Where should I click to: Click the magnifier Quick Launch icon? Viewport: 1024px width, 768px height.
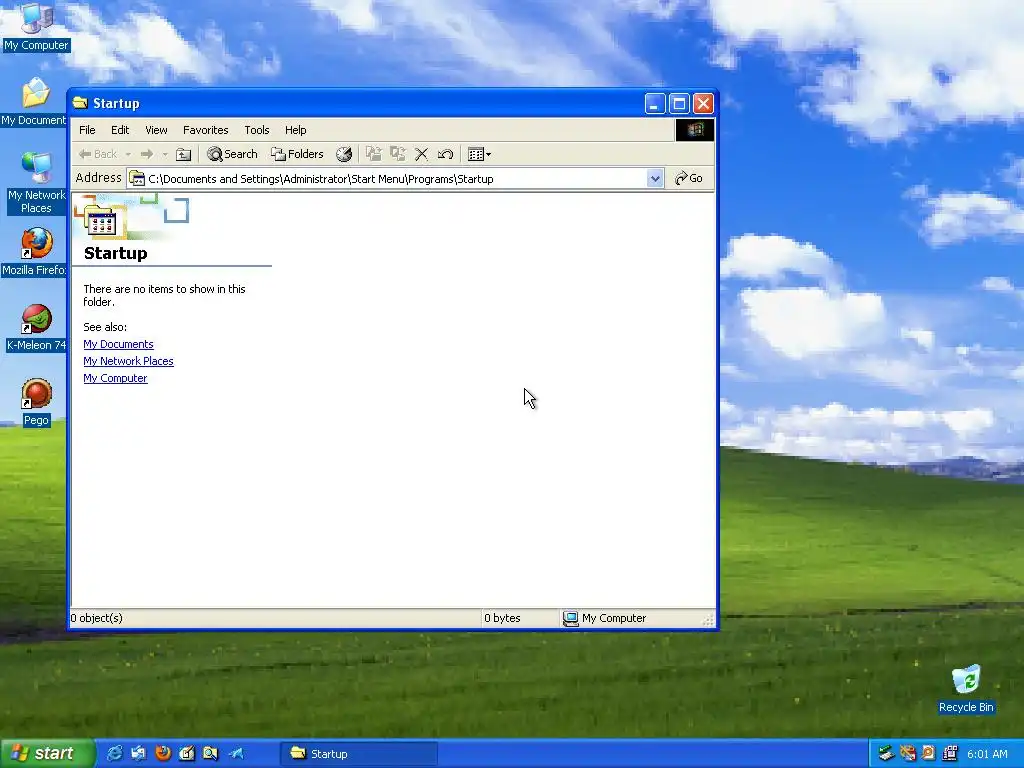[x=210, y=754]
